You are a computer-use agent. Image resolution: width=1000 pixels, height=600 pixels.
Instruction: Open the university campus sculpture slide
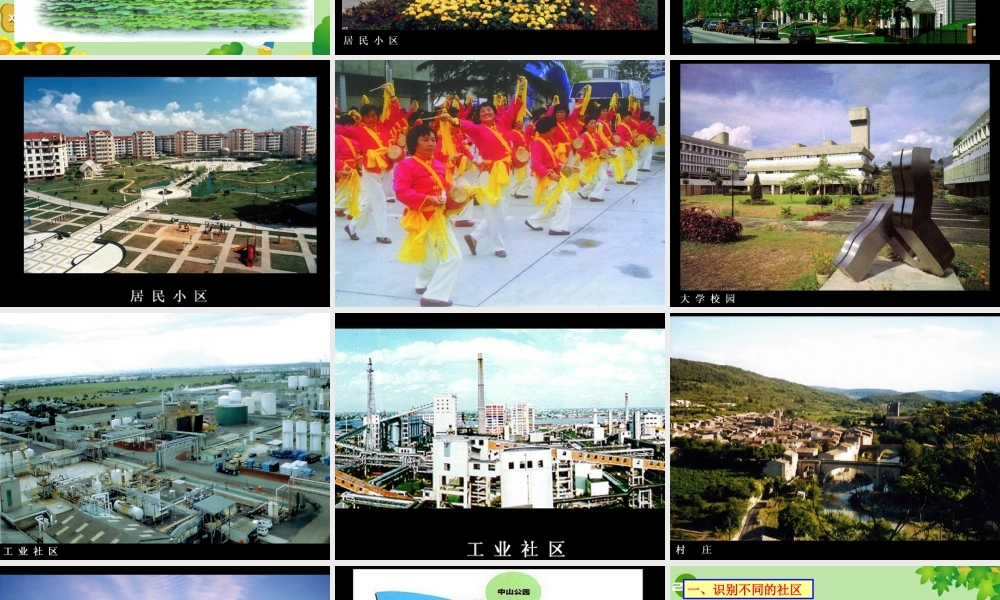(x=835, y=183)
